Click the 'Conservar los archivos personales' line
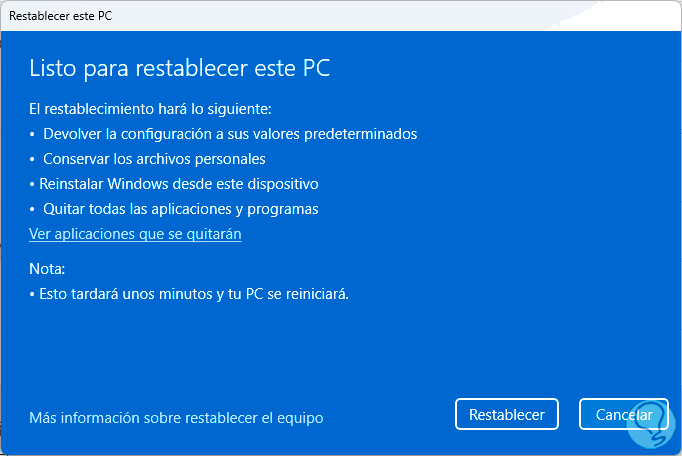Screen dimensions: 682x456 154,158
